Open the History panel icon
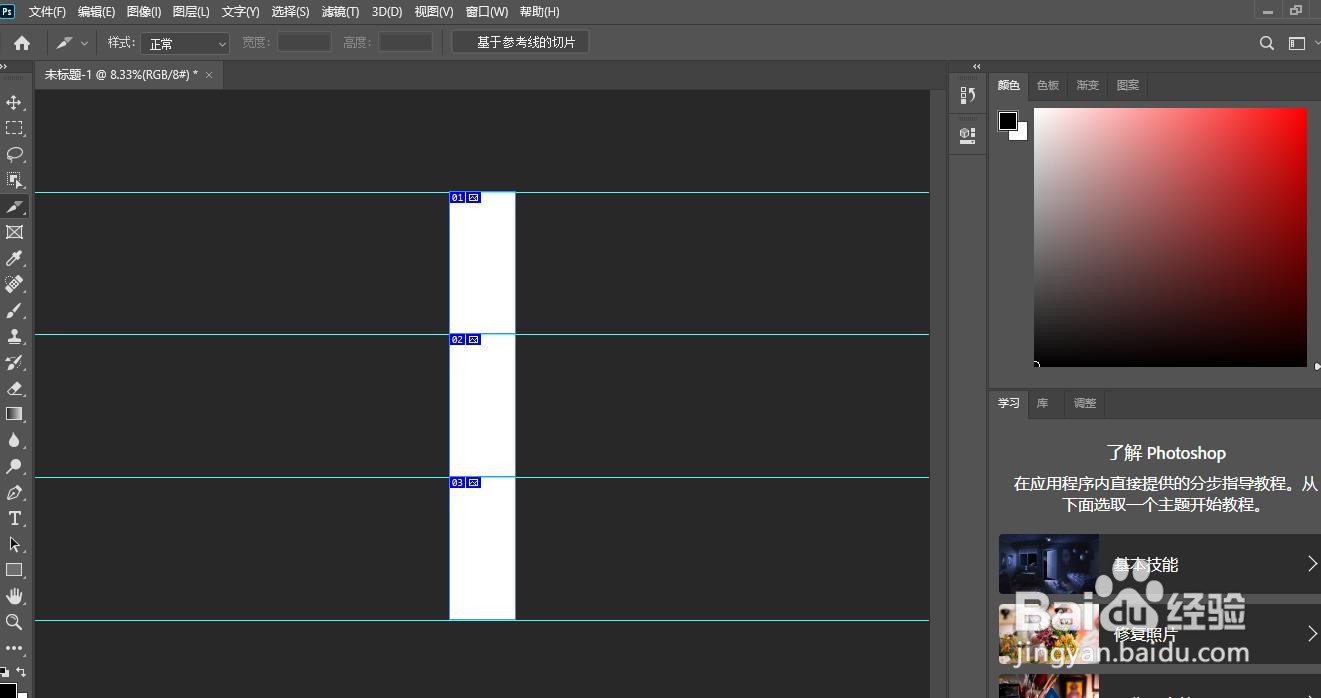Screen dimensions: 1321x698 click(967, 95)
